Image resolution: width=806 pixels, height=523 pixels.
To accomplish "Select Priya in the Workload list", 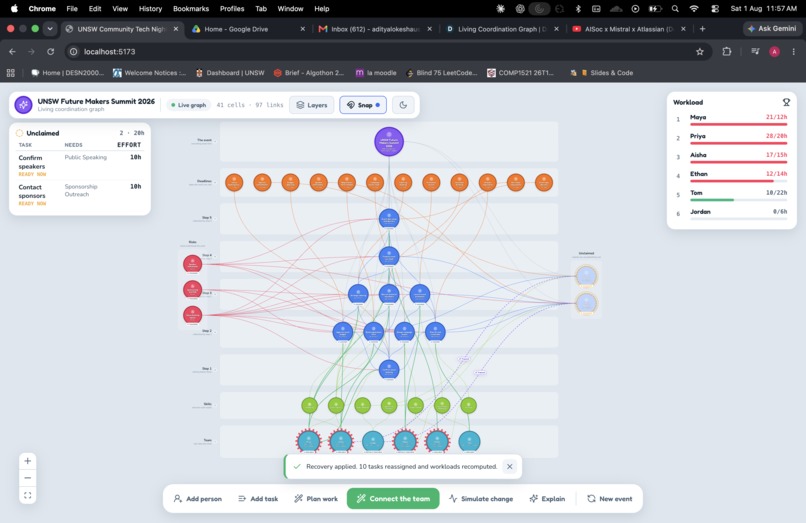I will (730, 138).
